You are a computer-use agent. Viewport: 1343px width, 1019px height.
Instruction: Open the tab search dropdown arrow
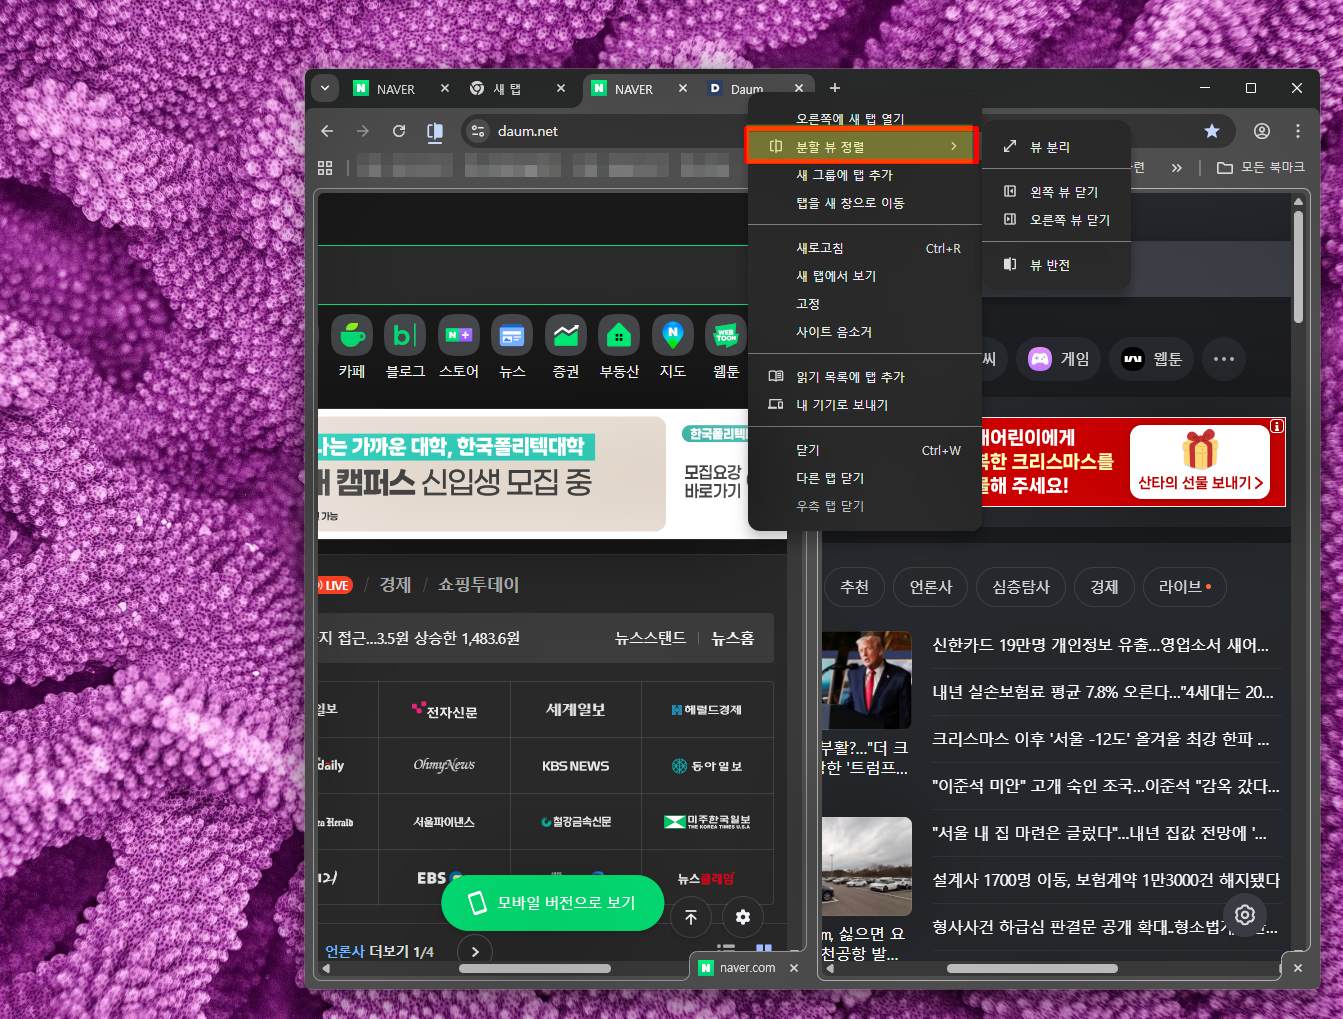coord(325,88)
